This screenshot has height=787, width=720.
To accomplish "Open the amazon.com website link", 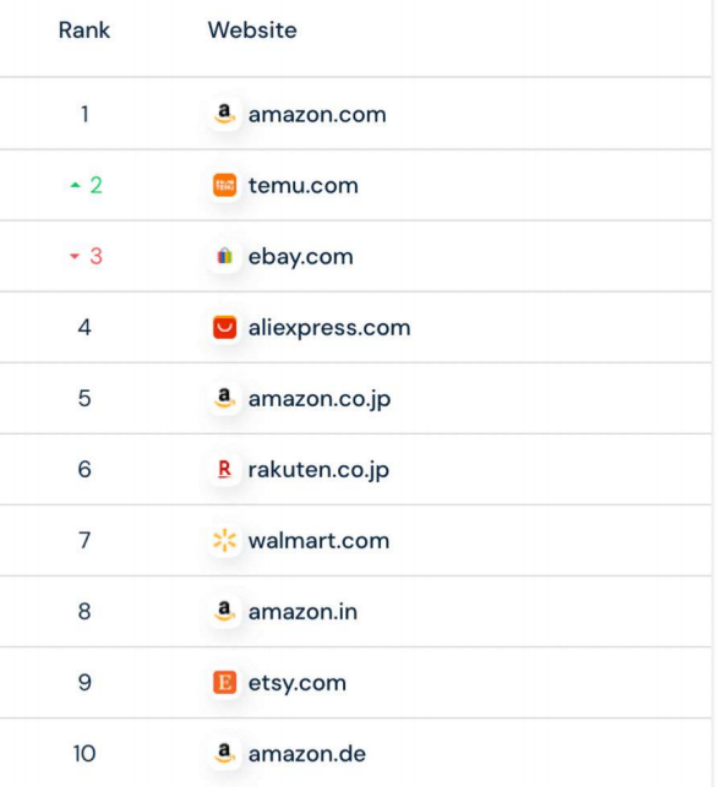I will coord(317,114).
